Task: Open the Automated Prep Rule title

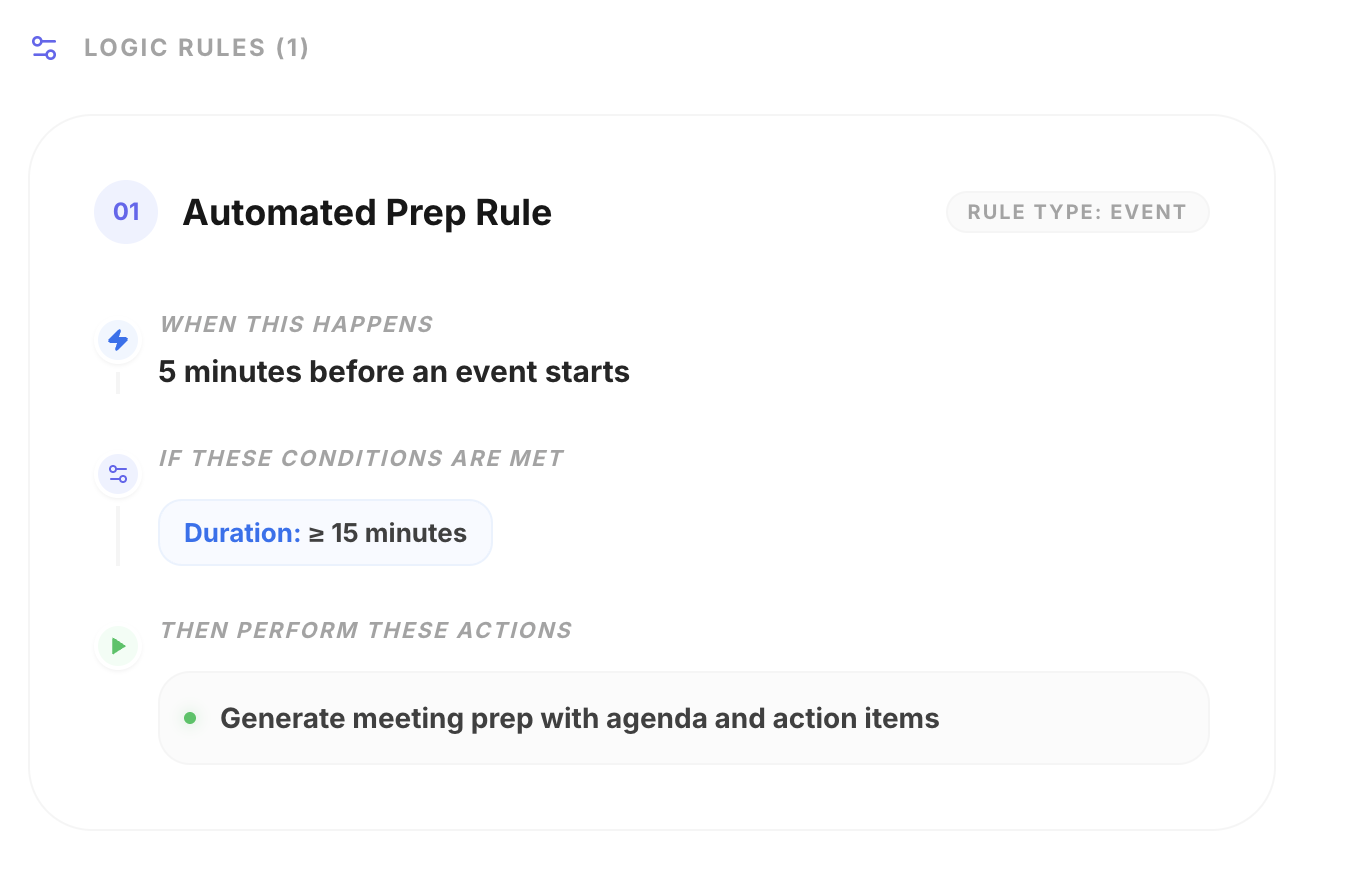Action: point(367,213)
